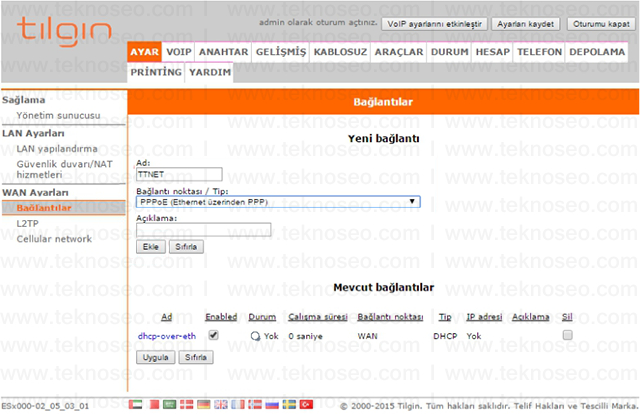
Task: Click the Sil column header
Action: click(x=567, y=317)
